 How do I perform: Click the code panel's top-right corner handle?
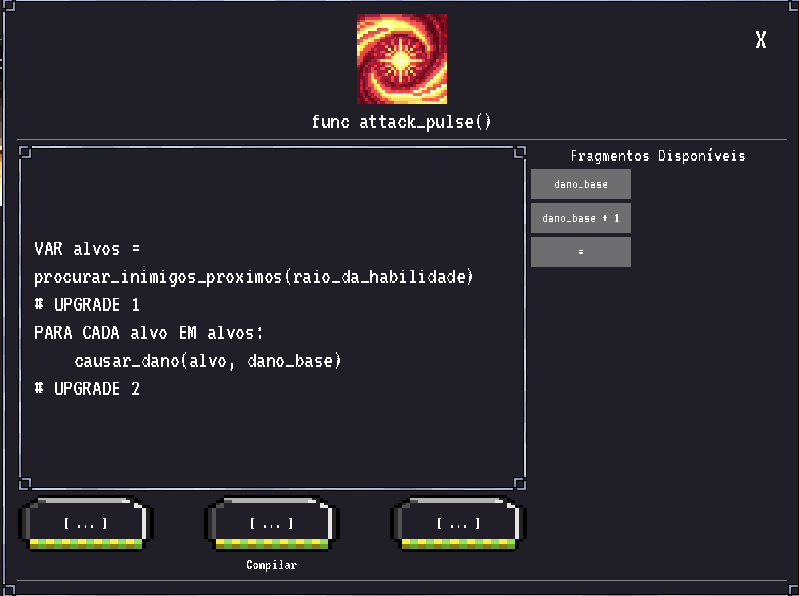[520, 152]
